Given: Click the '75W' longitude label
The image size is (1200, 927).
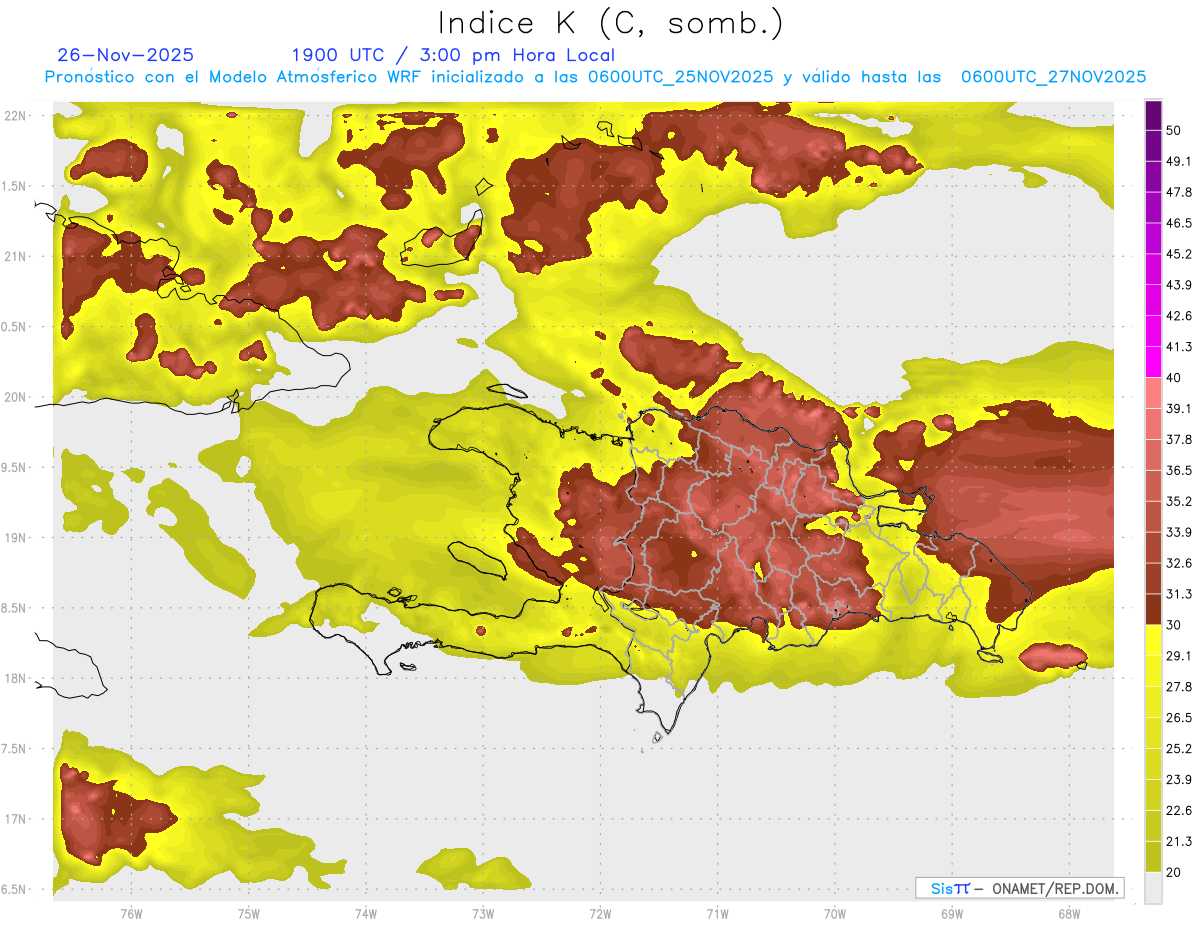Looking at the screenshot, I should tap(248, 913).
